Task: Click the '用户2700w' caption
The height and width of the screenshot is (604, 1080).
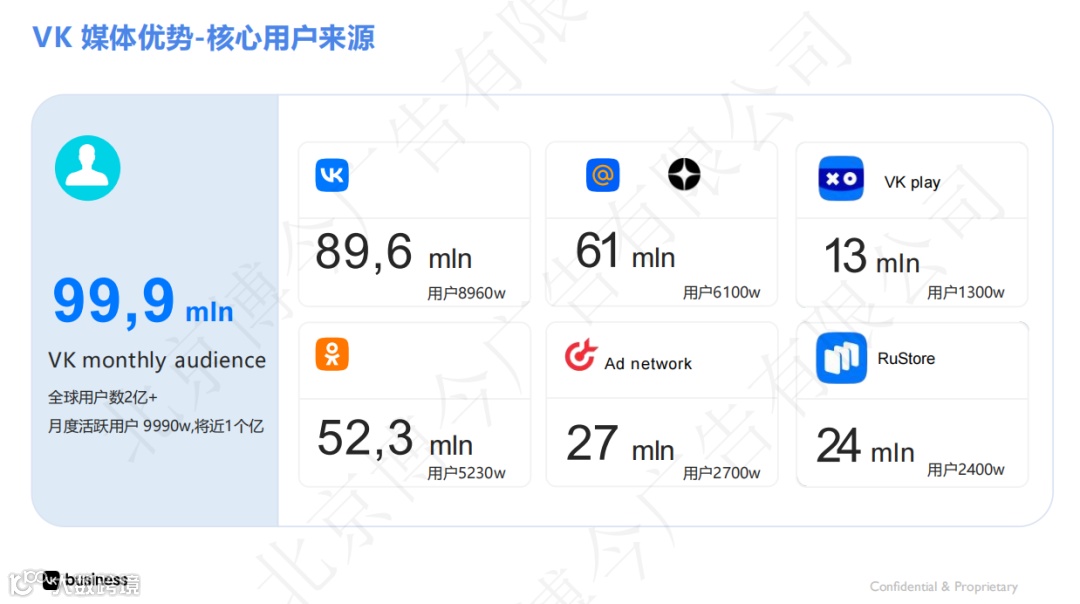Action: (x=721, y=473)
